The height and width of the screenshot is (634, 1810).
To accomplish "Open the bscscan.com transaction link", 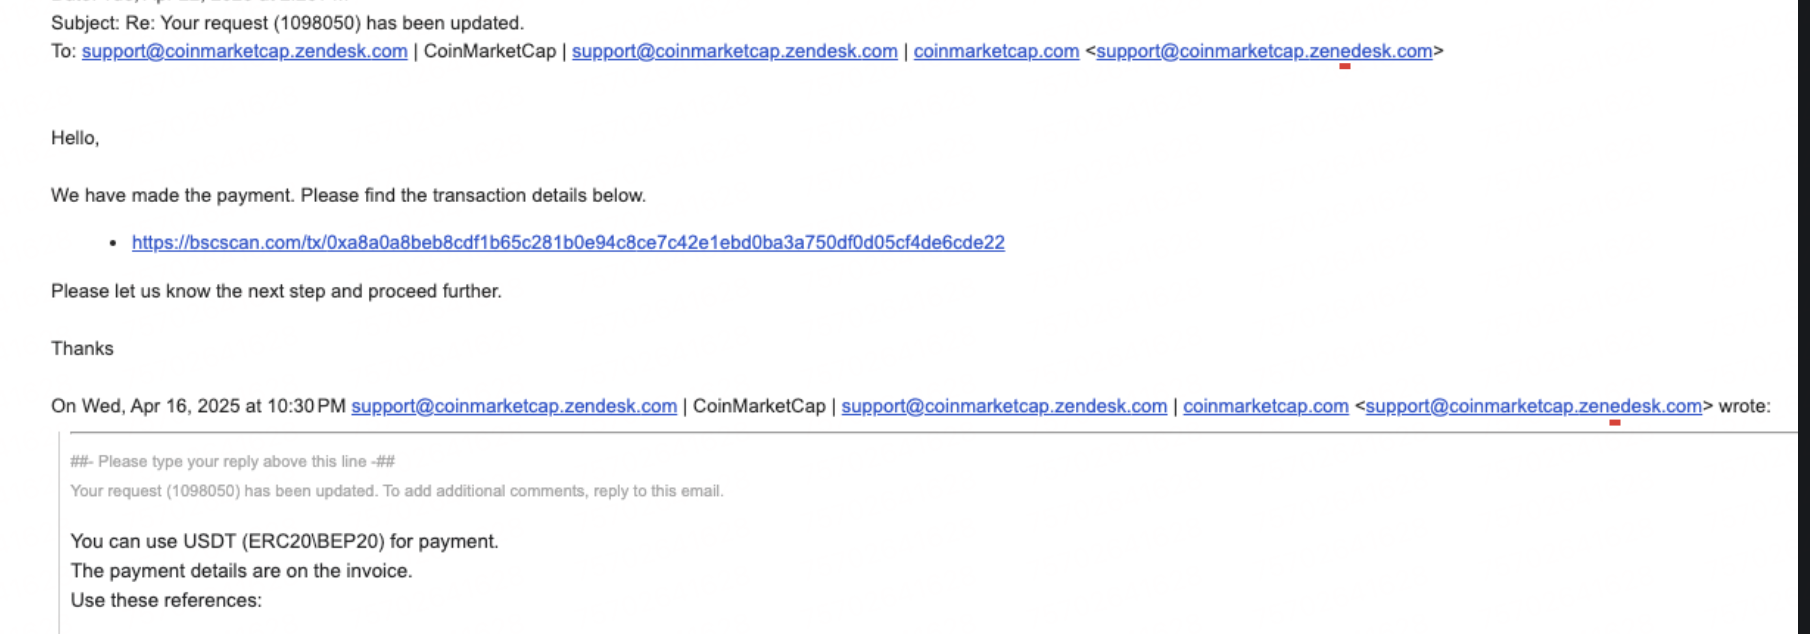I will (568, 243).
